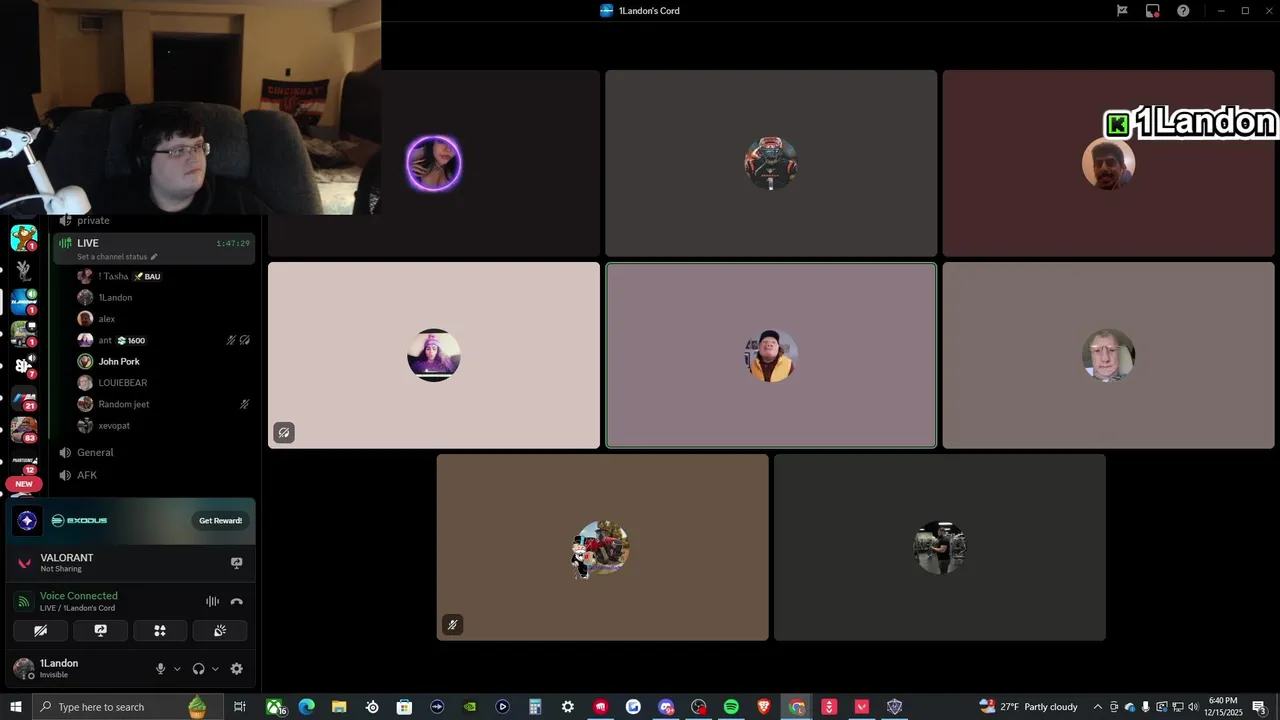Click Get Reward! on Exodus banner
Image resolution: width=1280 pixels, height=720 pixels.
pyautogui.click(x=220, y=520)
